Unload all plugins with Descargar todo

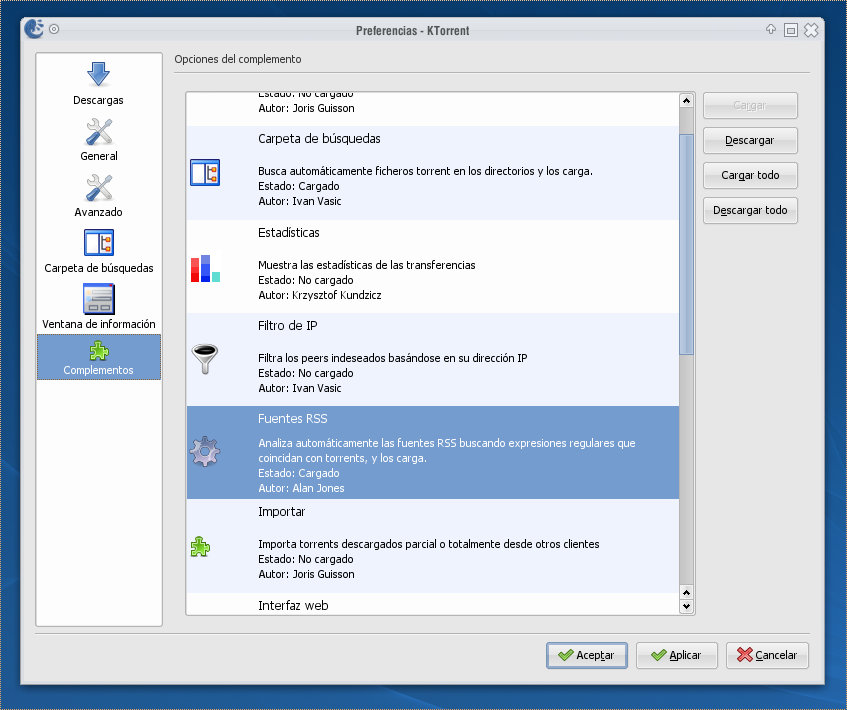[750, 210]
